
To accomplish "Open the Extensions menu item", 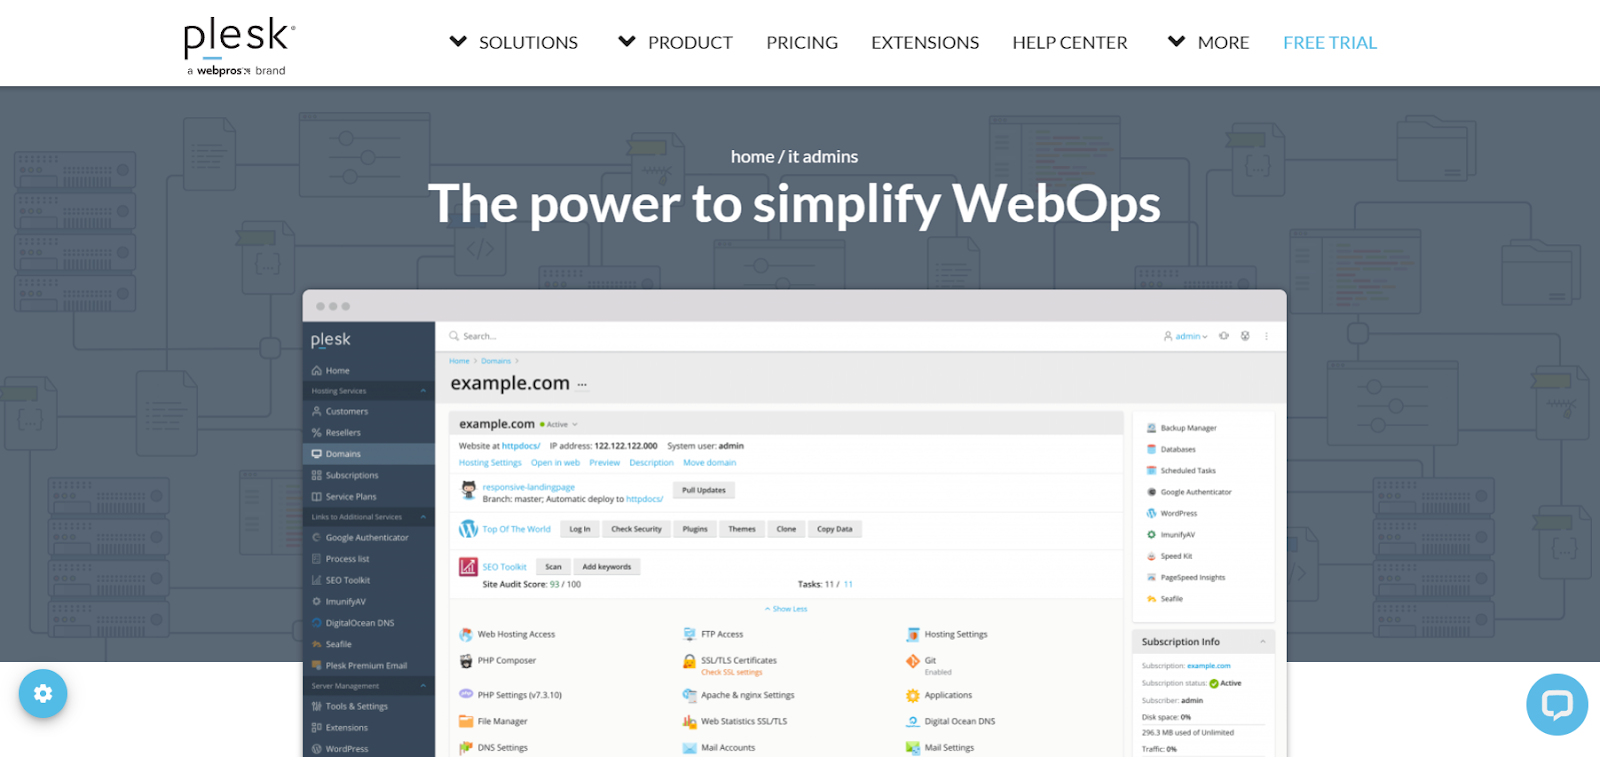I will [x=925, y=43].
